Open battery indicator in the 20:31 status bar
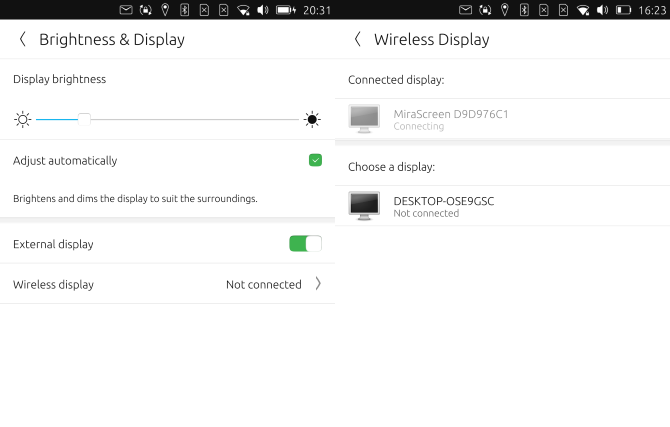Screen dimensions: 670x427 click(285, 10)
